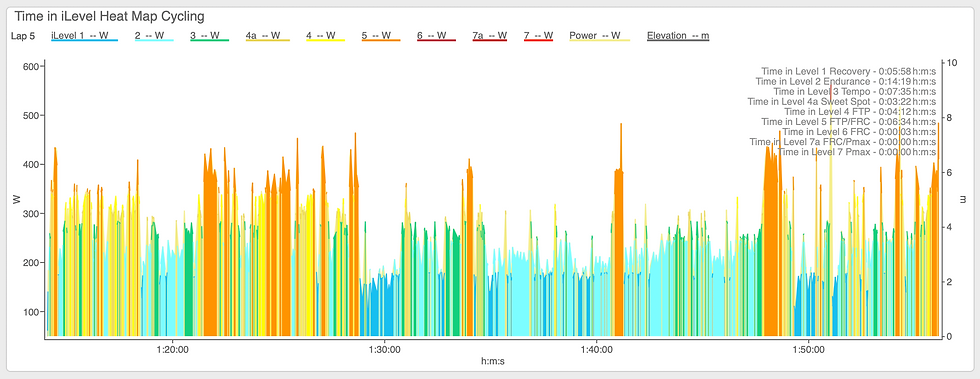Toggle the 4a W legend entry

[268, 36]
